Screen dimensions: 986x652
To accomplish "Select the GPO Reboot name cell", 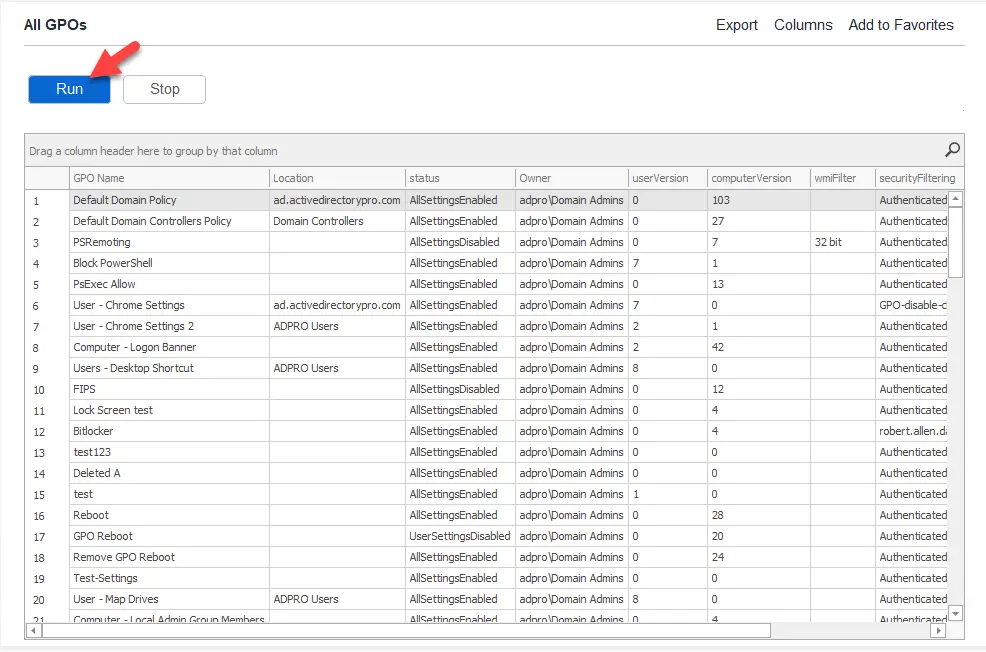I will coord(169,536).
